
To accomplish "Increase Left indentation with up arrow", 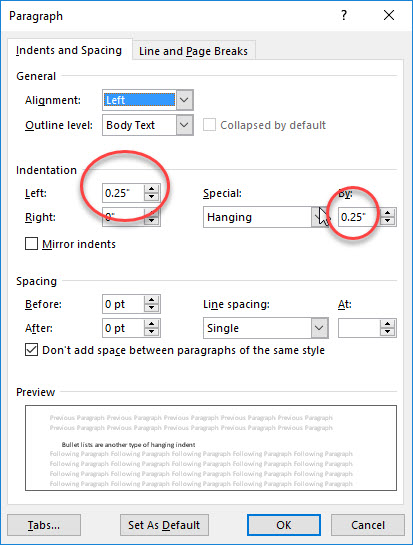I will click(x=152, y=189).
